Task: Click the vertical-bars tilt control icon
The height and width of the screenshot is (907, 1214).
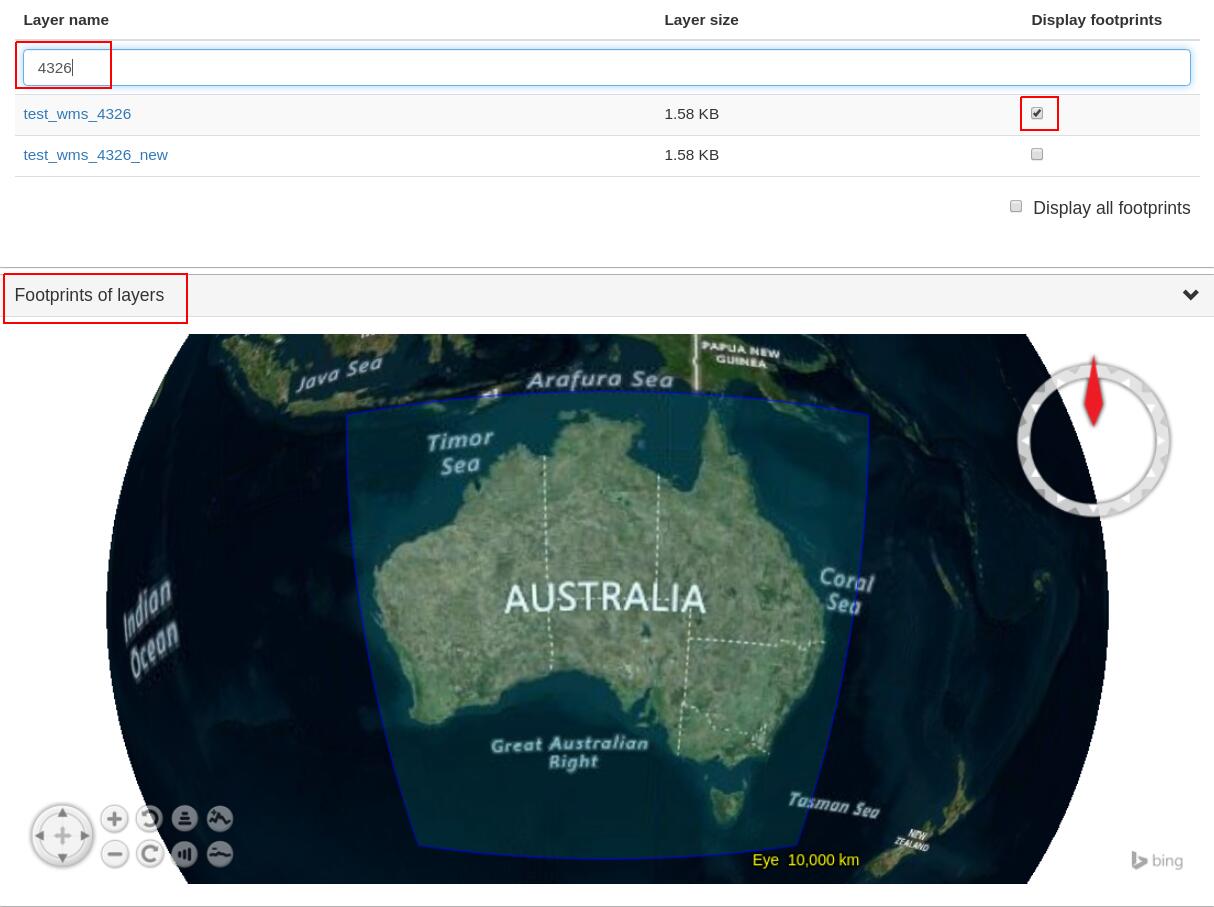Action: (185, 854)
